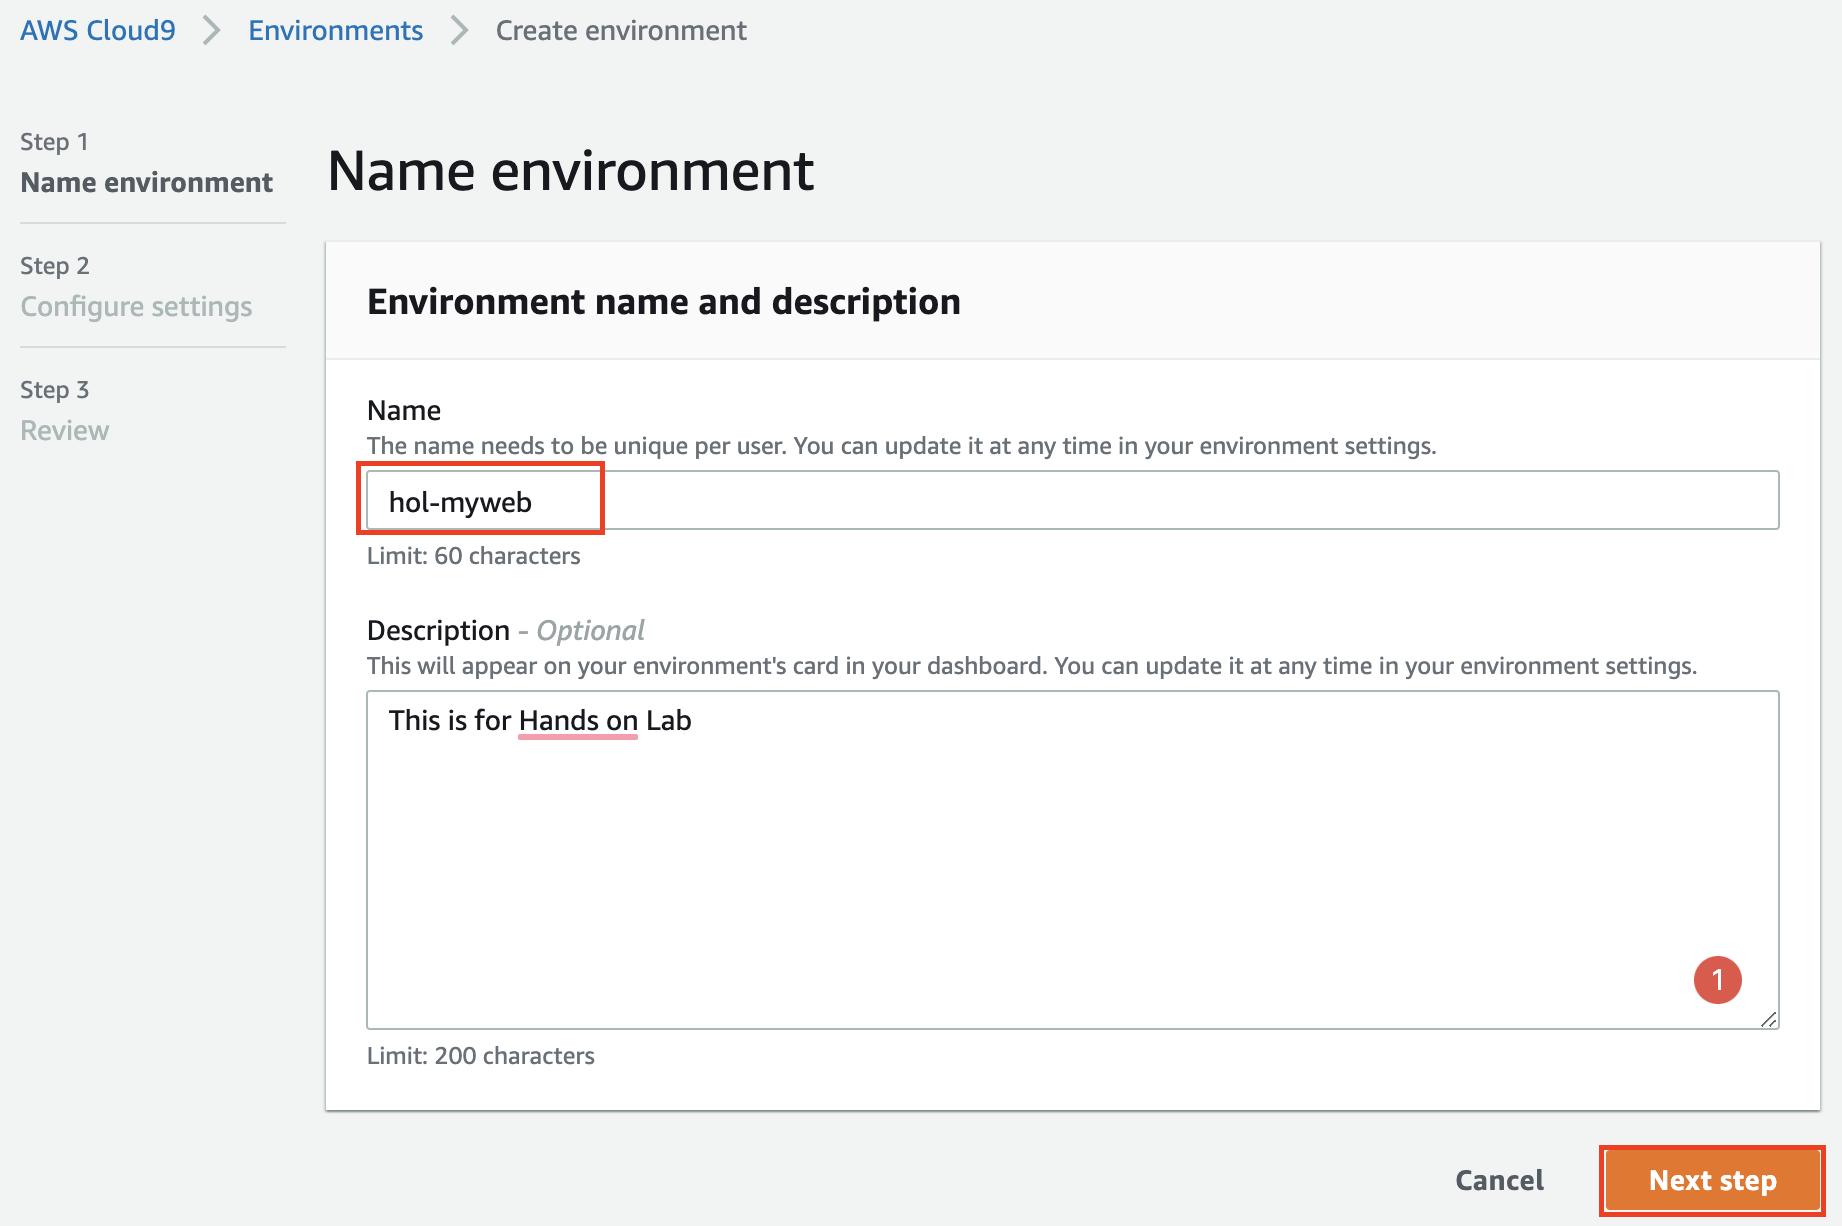Click the underlined 'Hands on' text in description
This screenshot has height=1226, width=1842.
pyautogui.click(x=578, y=721)
